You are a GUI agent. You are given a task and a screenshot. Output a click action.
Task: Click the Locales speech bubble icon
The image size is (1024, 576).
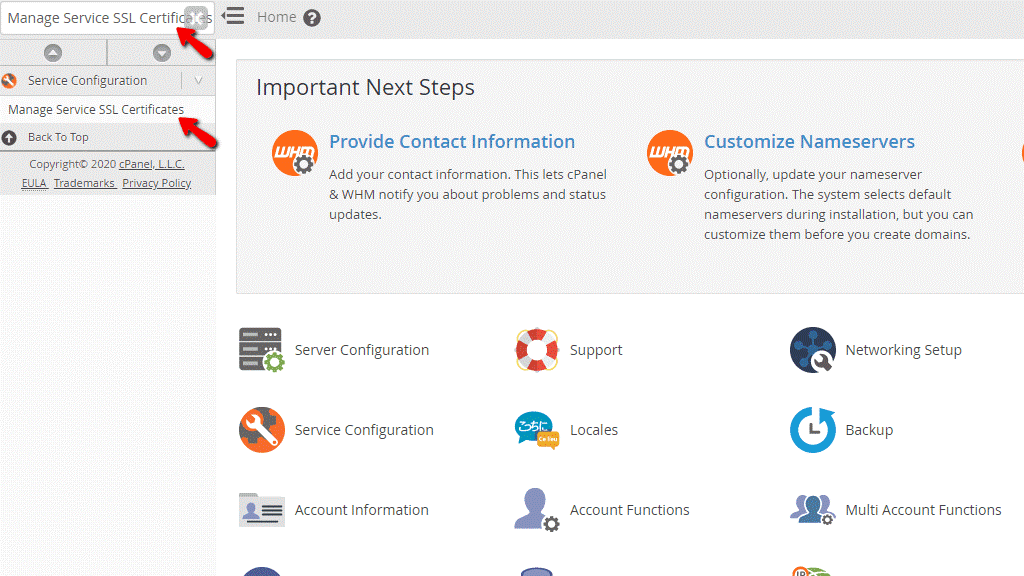pyautogui.click(x=537, y=430)
